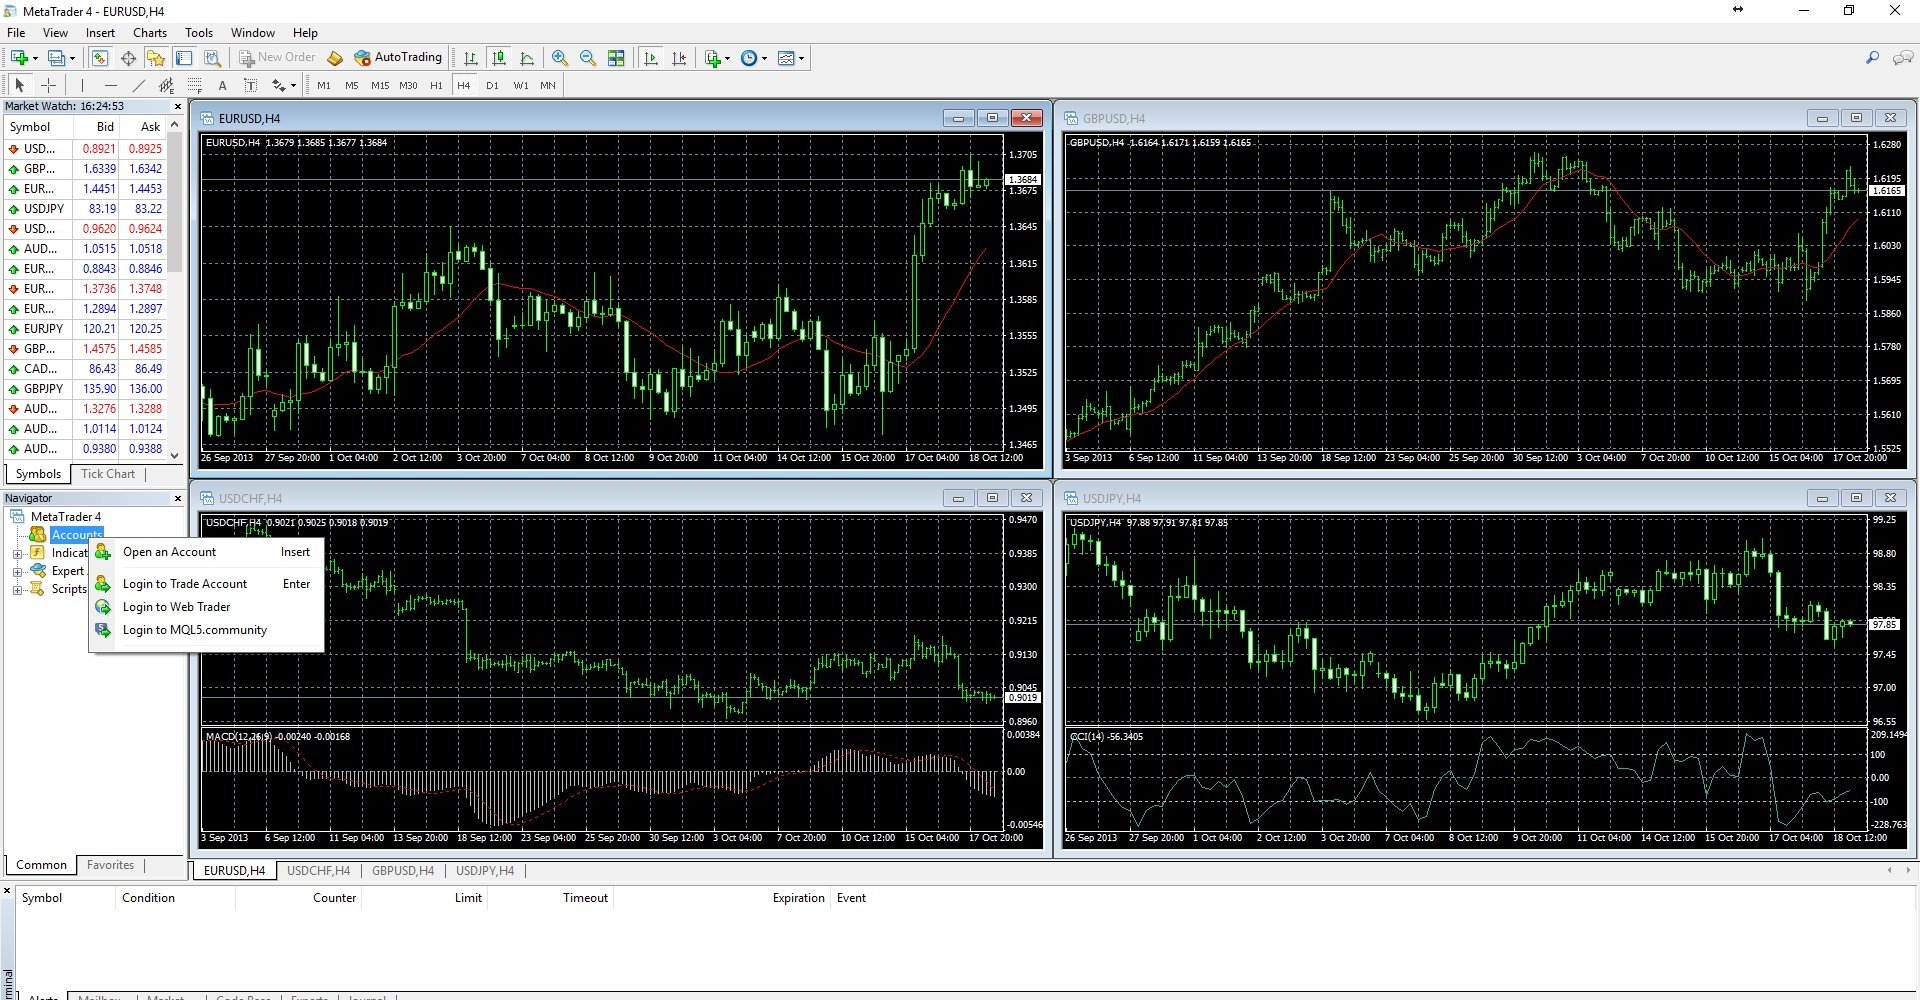Expand the Indicators dropdown arrow
This screenshot has width=1920, height=1000.
727,58
